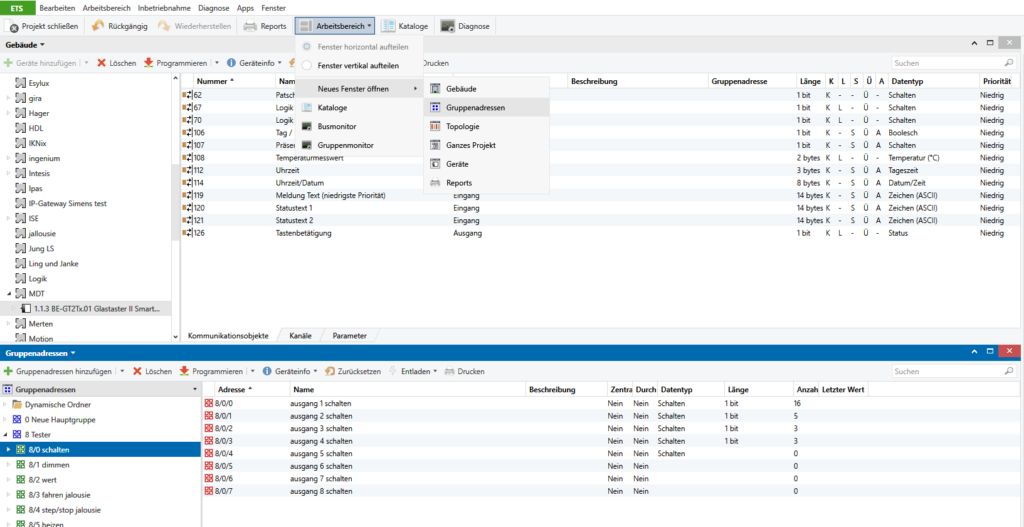
Task: Click Zurücksetzen icon in Gruppenadressen toolbar
Action: [x=329, y=371]
